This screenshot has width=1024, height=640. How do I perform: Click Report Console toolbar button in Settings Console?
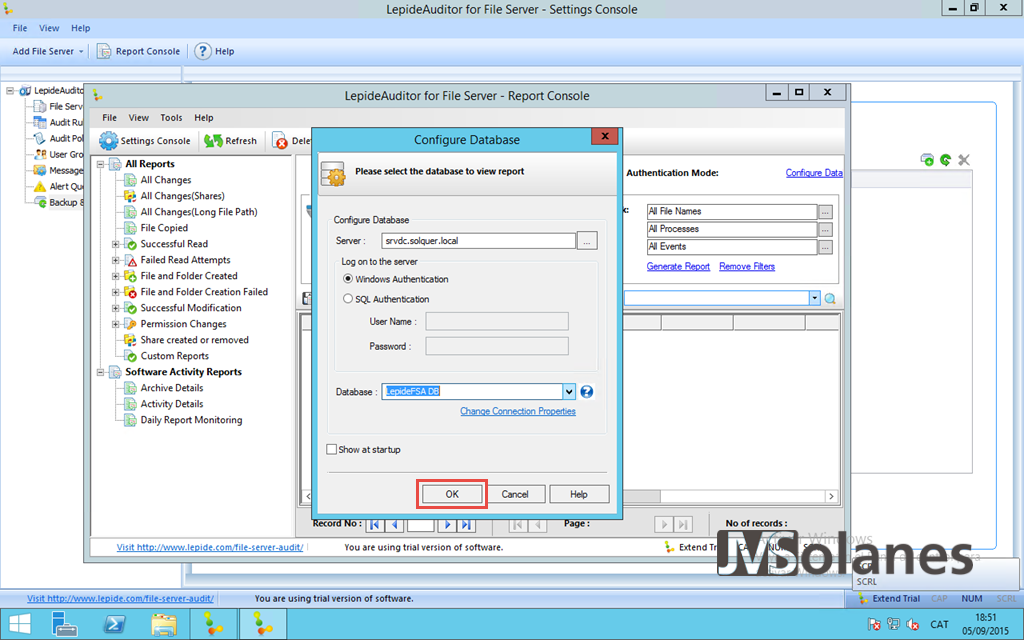(138, 51)
